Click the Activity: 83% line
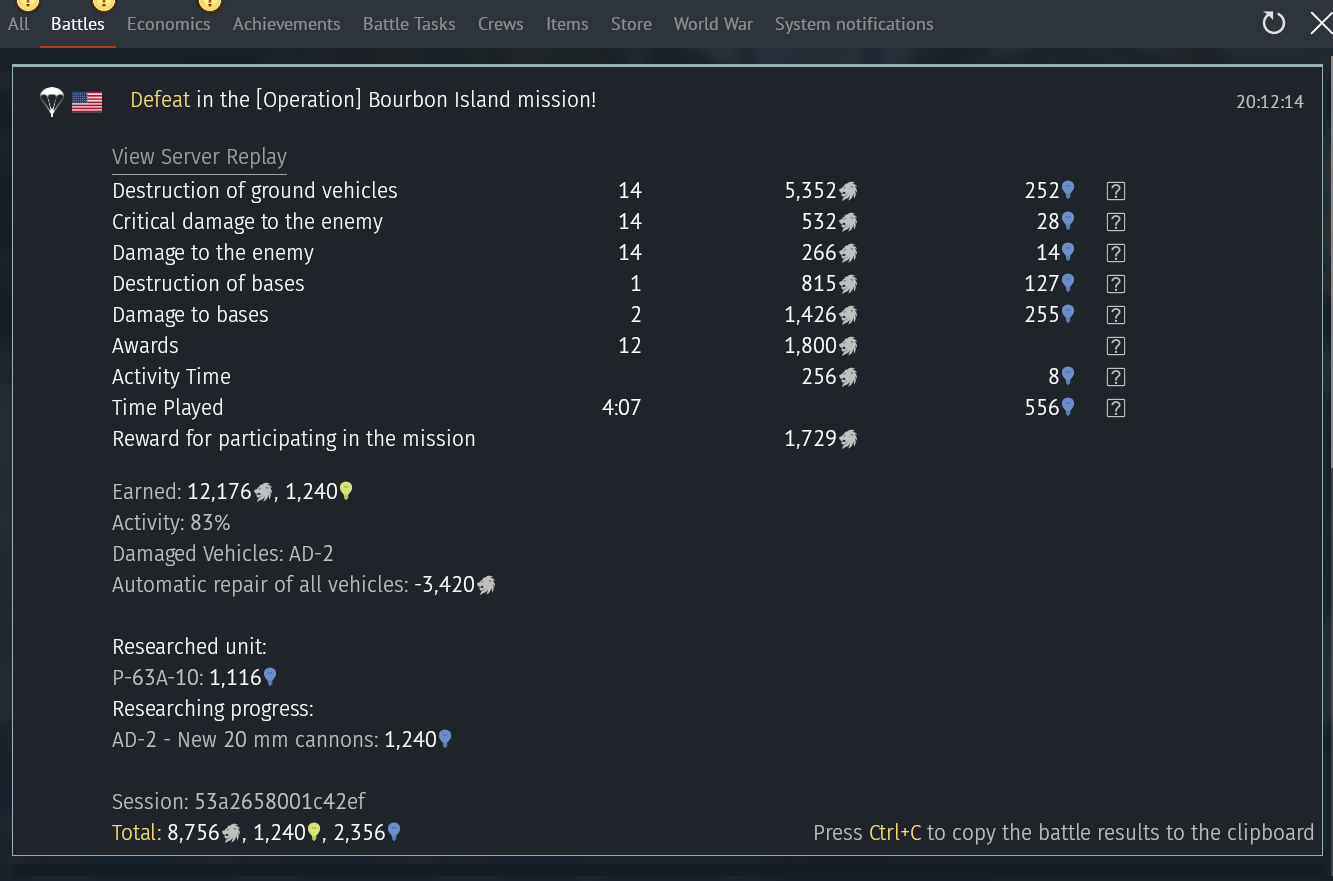This screenshot has height=881, width=1333. 171,523
